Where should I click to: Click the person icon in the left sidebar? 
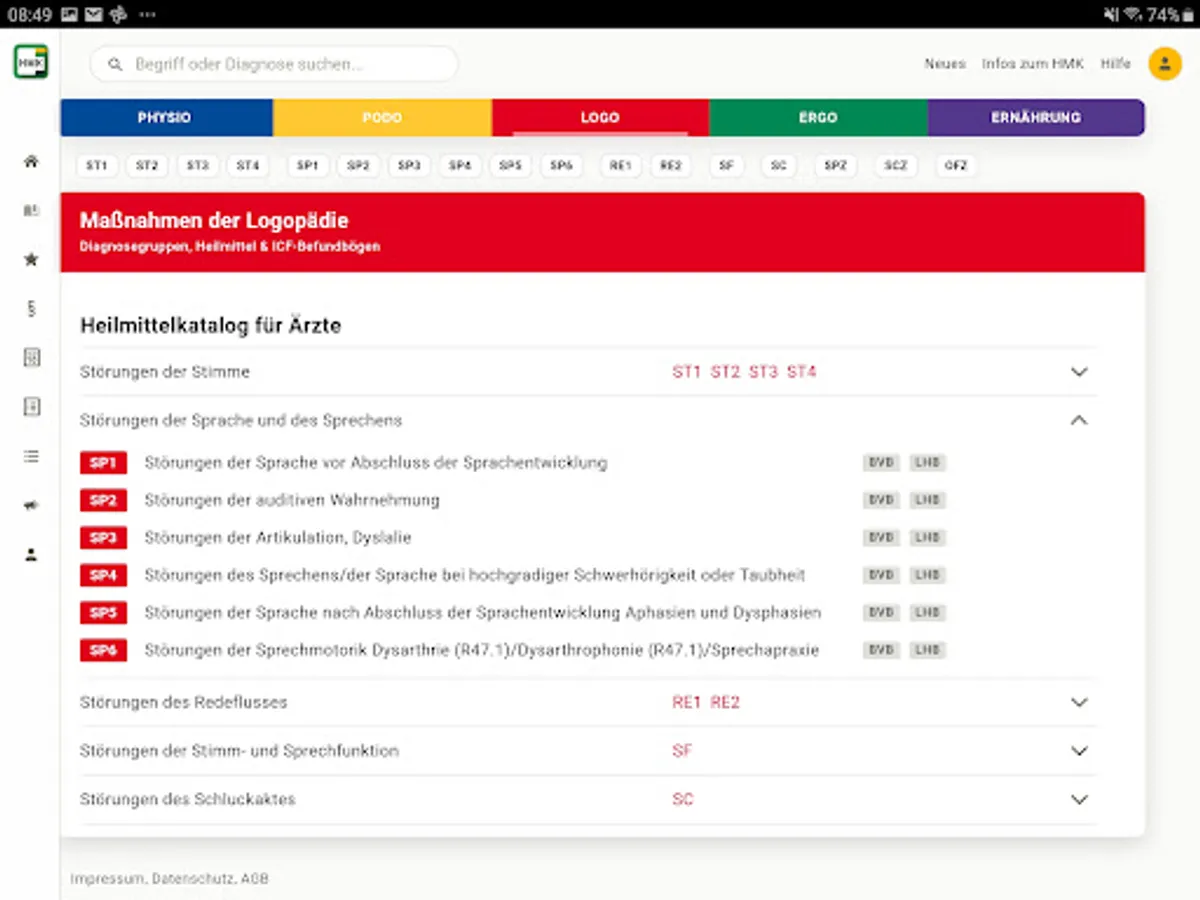click(x=31, y=555)
